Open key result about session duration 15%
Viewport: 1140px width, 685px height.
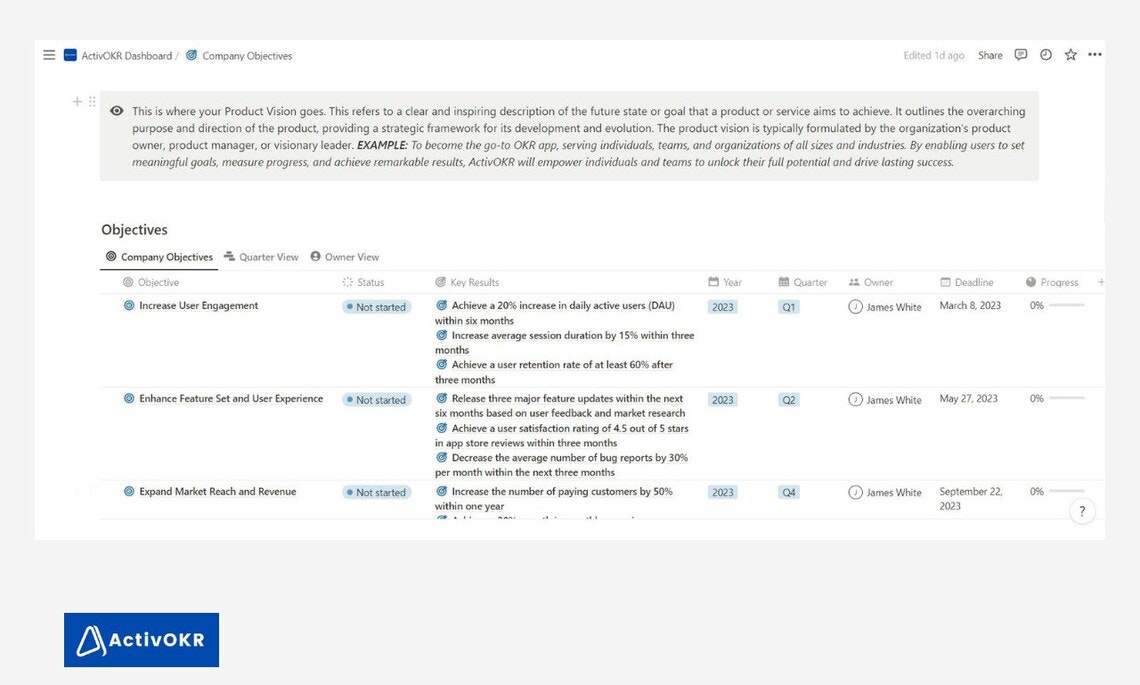tap(564, 342)
